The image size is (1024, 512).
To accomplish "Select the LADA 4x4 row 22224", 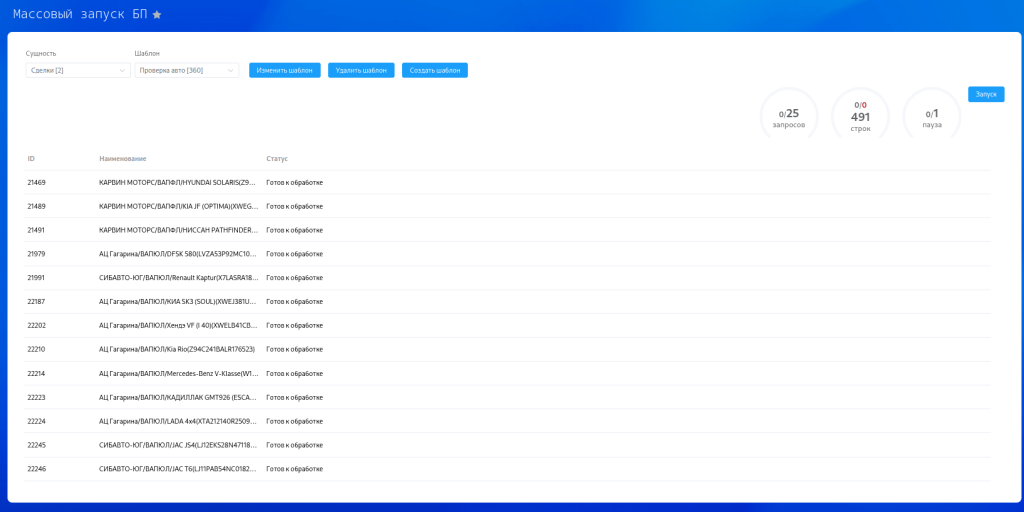I will 507,421.
